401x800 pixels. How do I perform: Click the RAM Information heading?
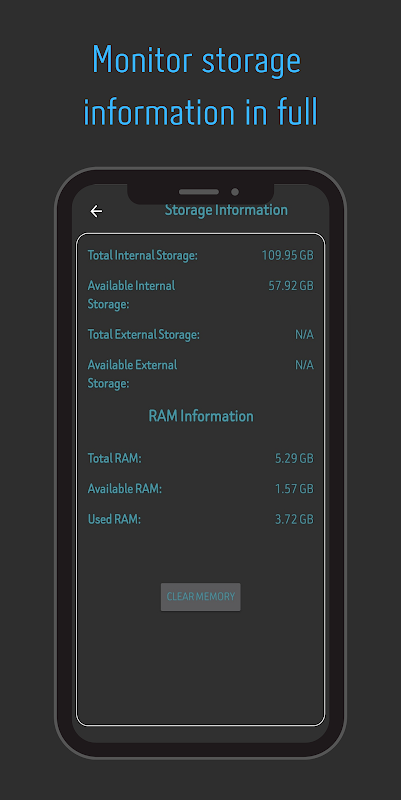[200, 416]
